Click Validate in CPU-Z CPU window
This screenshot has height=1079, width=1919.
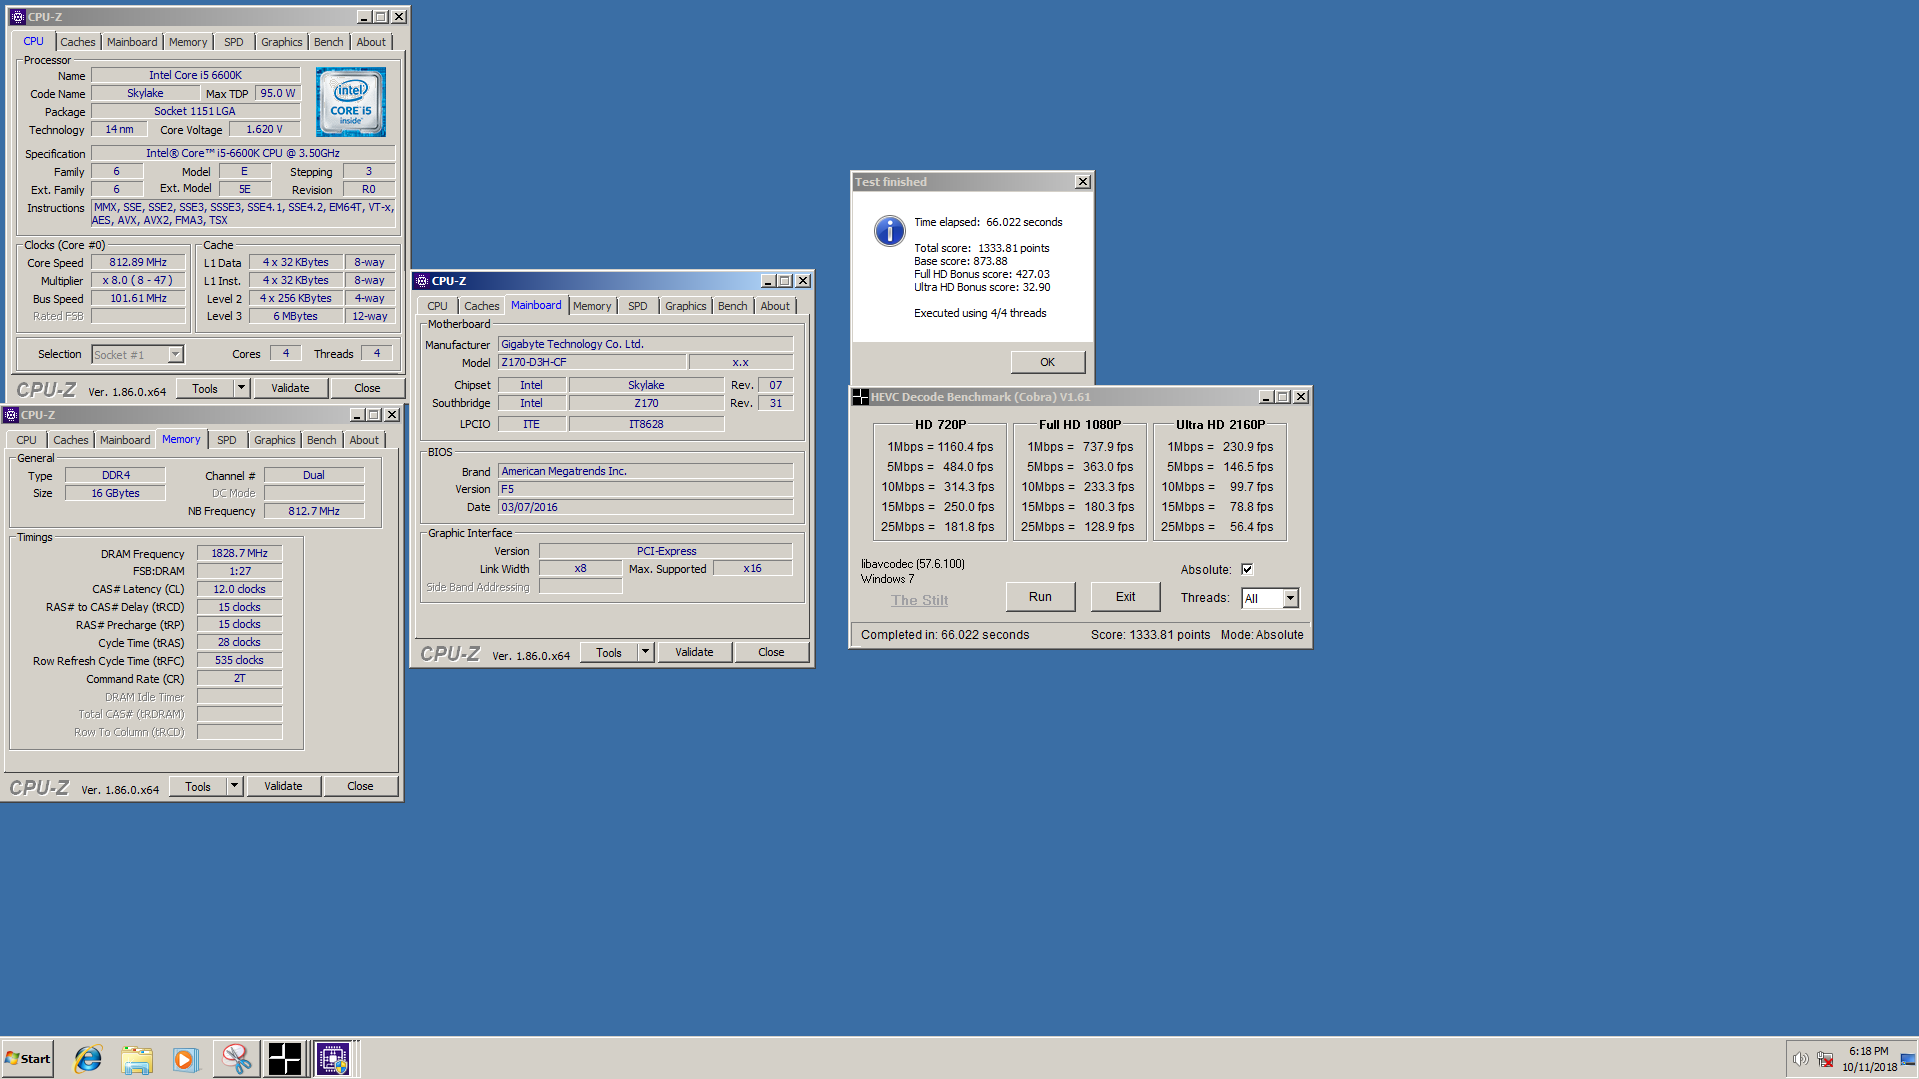tap(290, 388)
